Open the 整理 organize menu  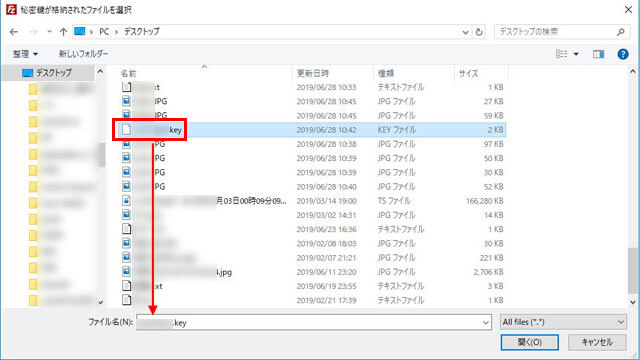point(25,54)
